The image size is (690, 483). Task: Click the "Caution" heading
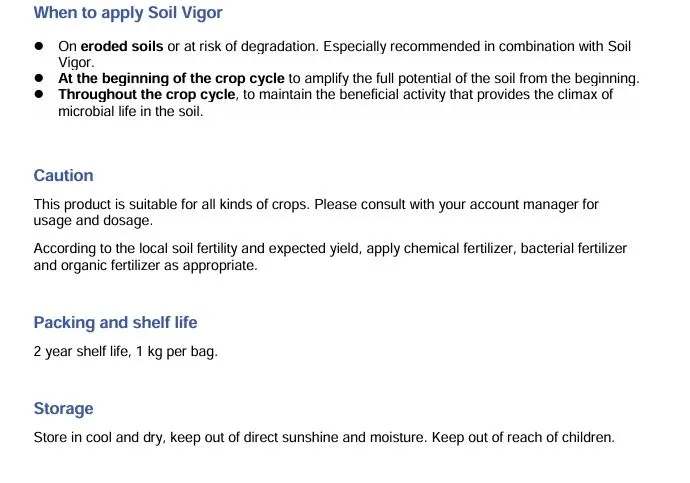(63, 175)
